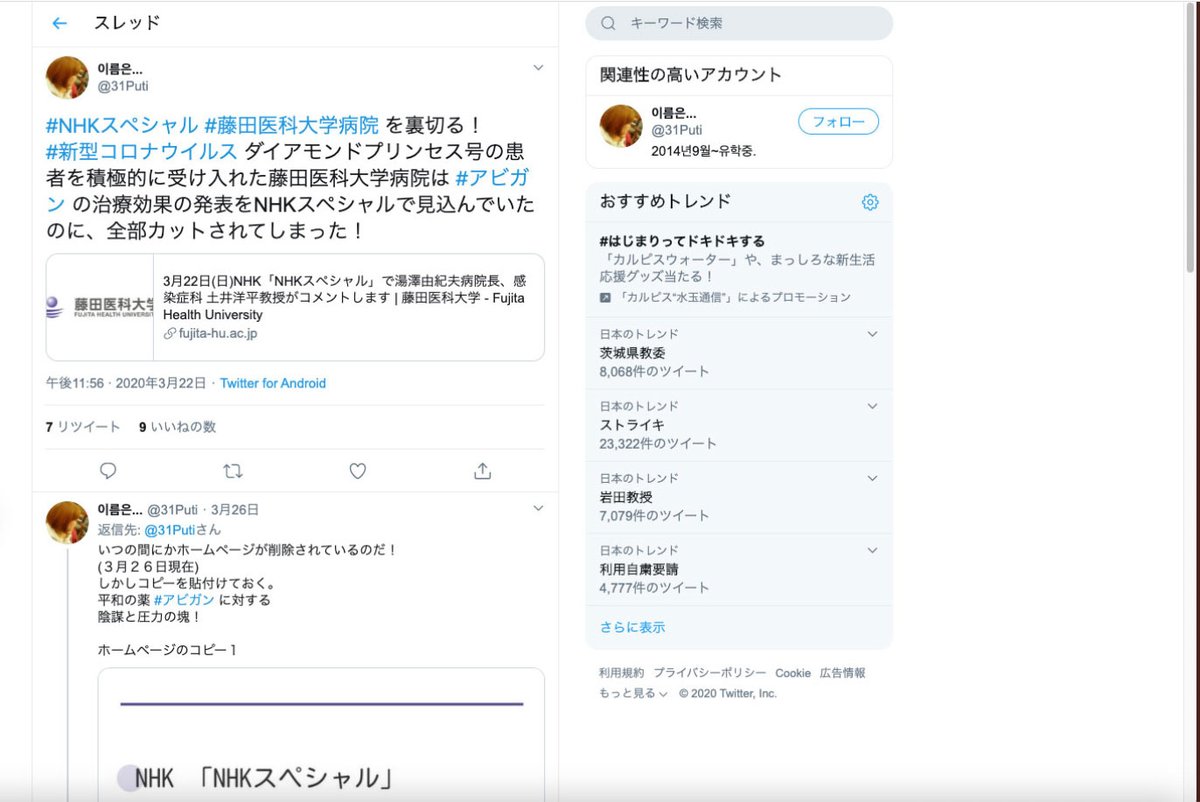
Task: Open the main tweet's more options chevron
Action: point(538,68)
